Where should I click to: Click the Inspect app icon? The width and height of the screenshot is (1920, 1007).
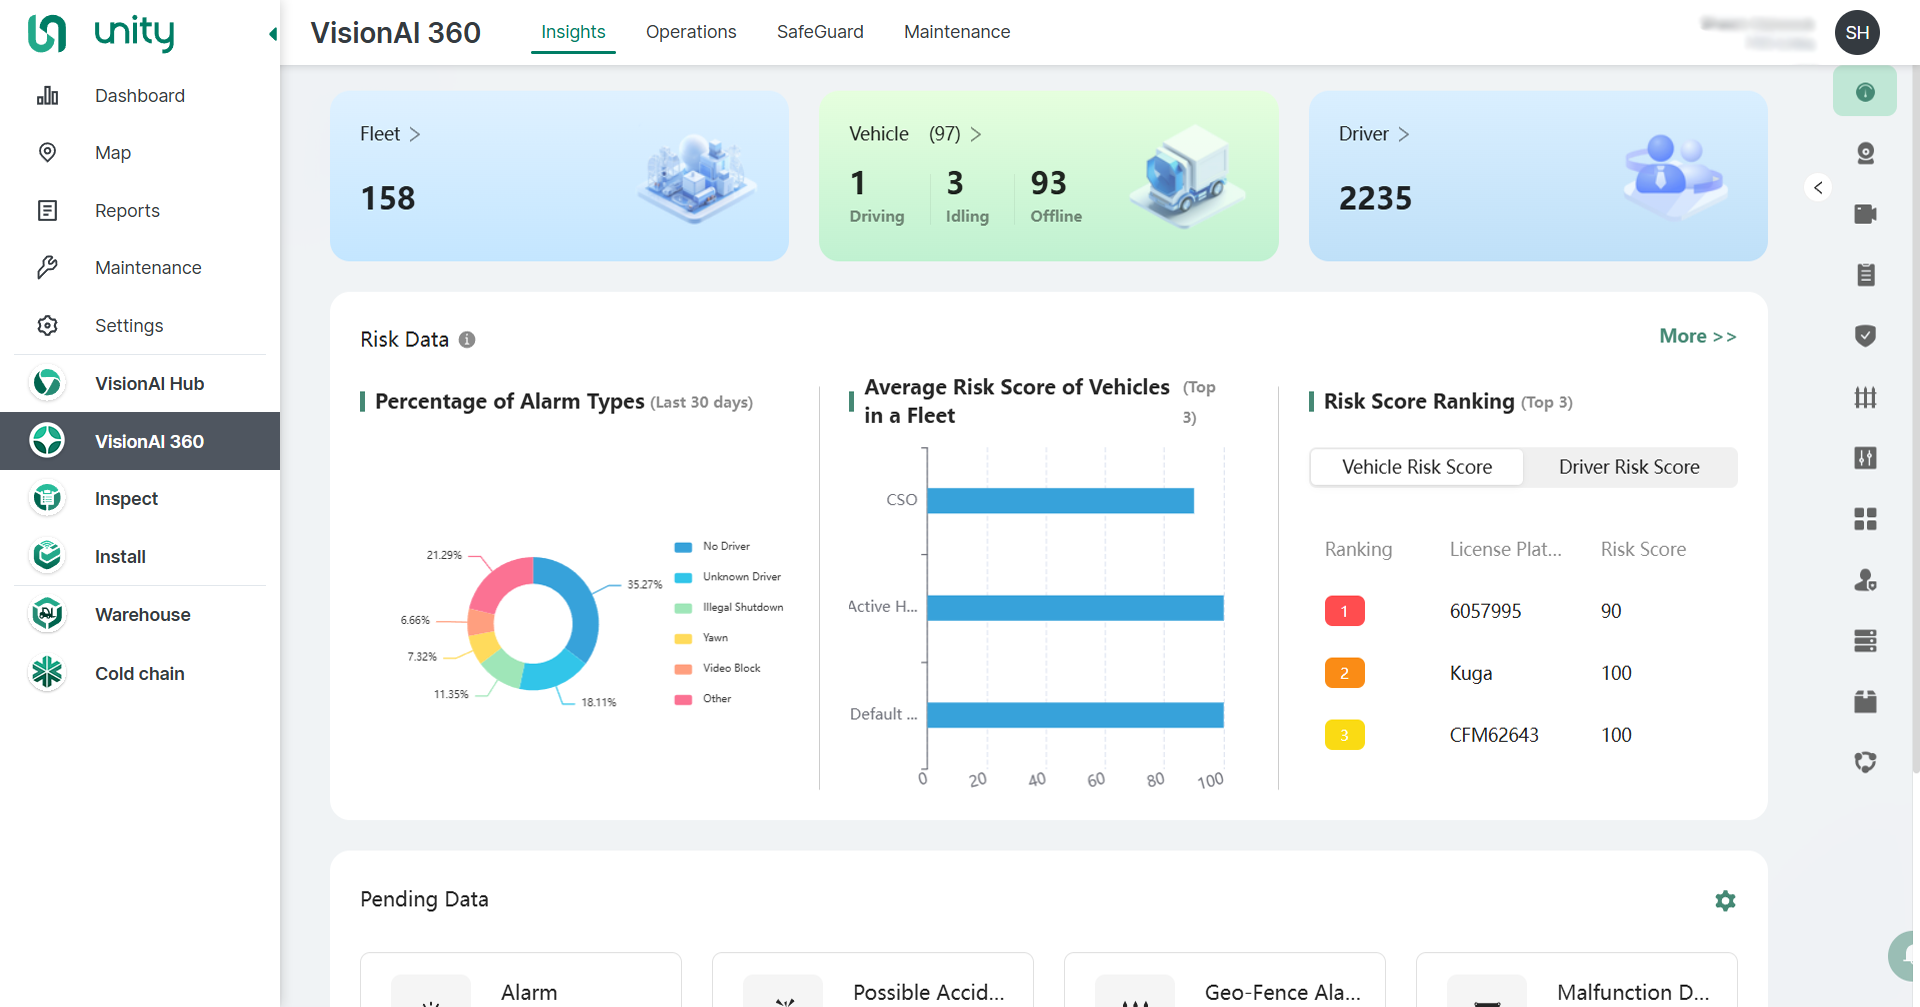(x=47, y=498)
